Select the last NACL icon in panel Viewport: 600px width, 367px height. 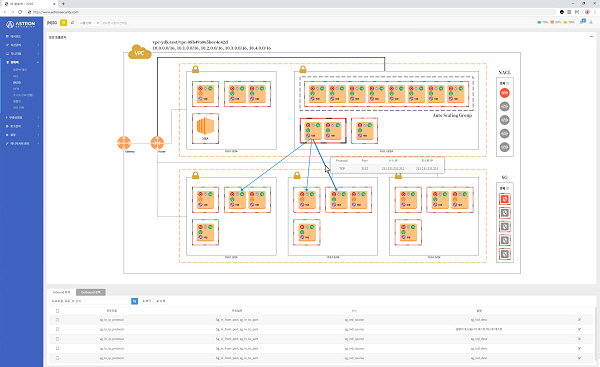pos(505,147)
